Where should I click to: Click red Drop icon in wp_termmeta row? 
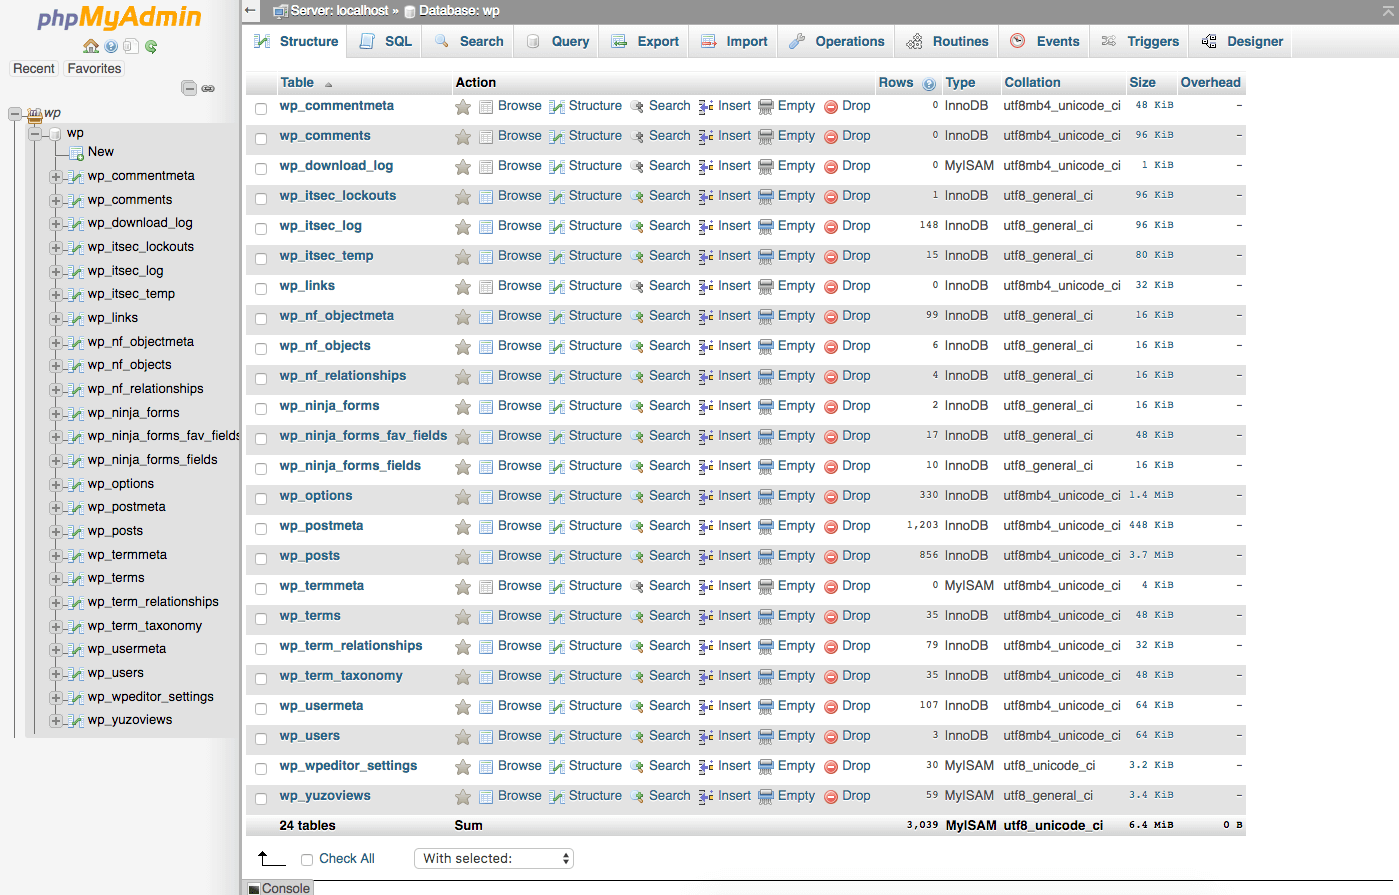831,587
